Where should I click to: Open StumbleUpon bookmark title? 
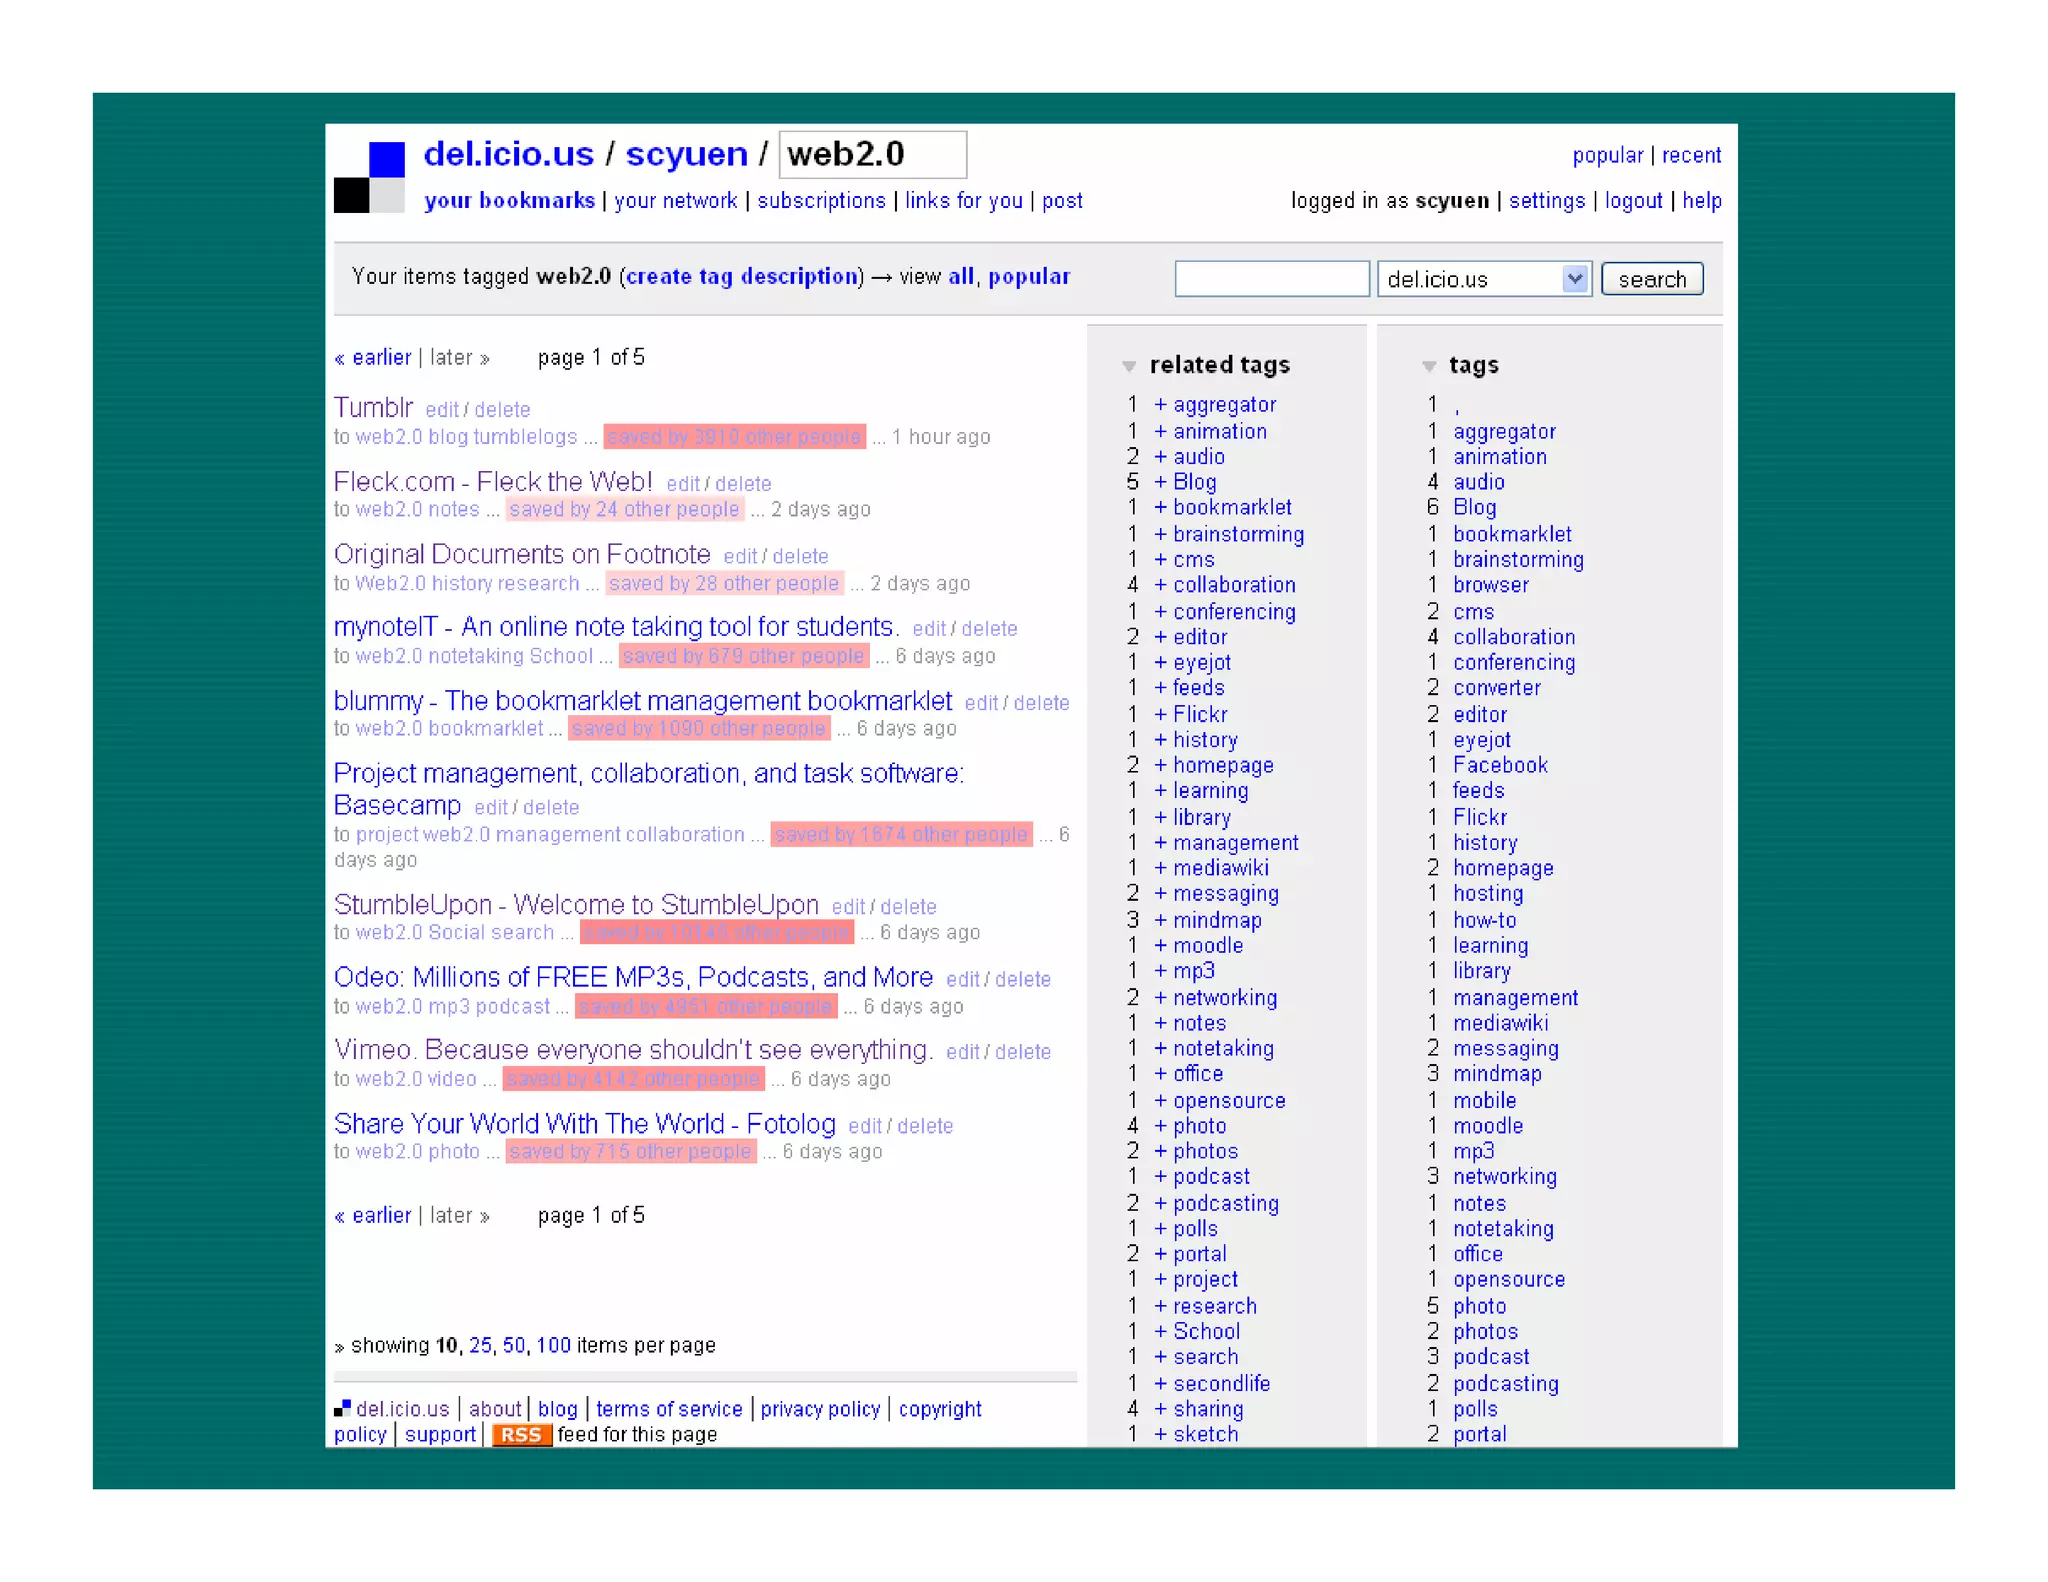point(576,904)
